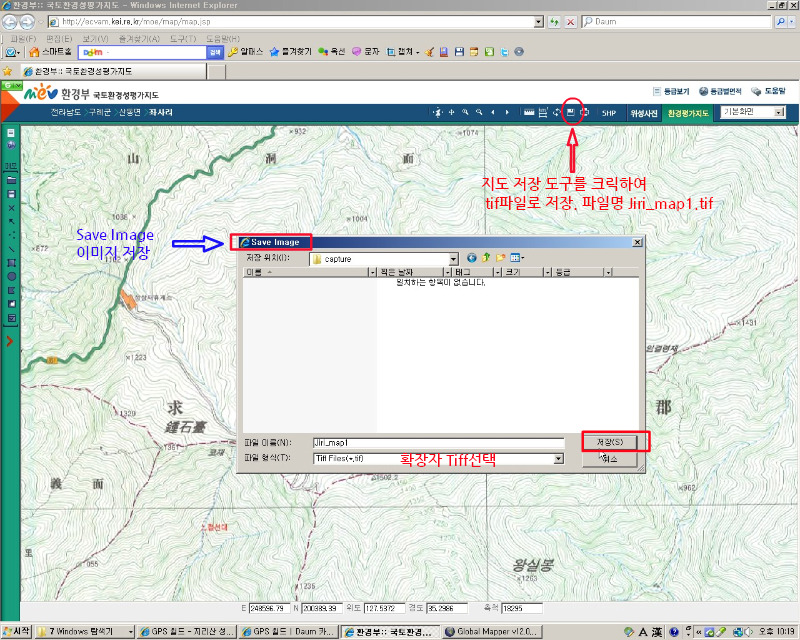Click the browser address bar
This screenshot has height=640, width=800.
(x=296, y=21)
